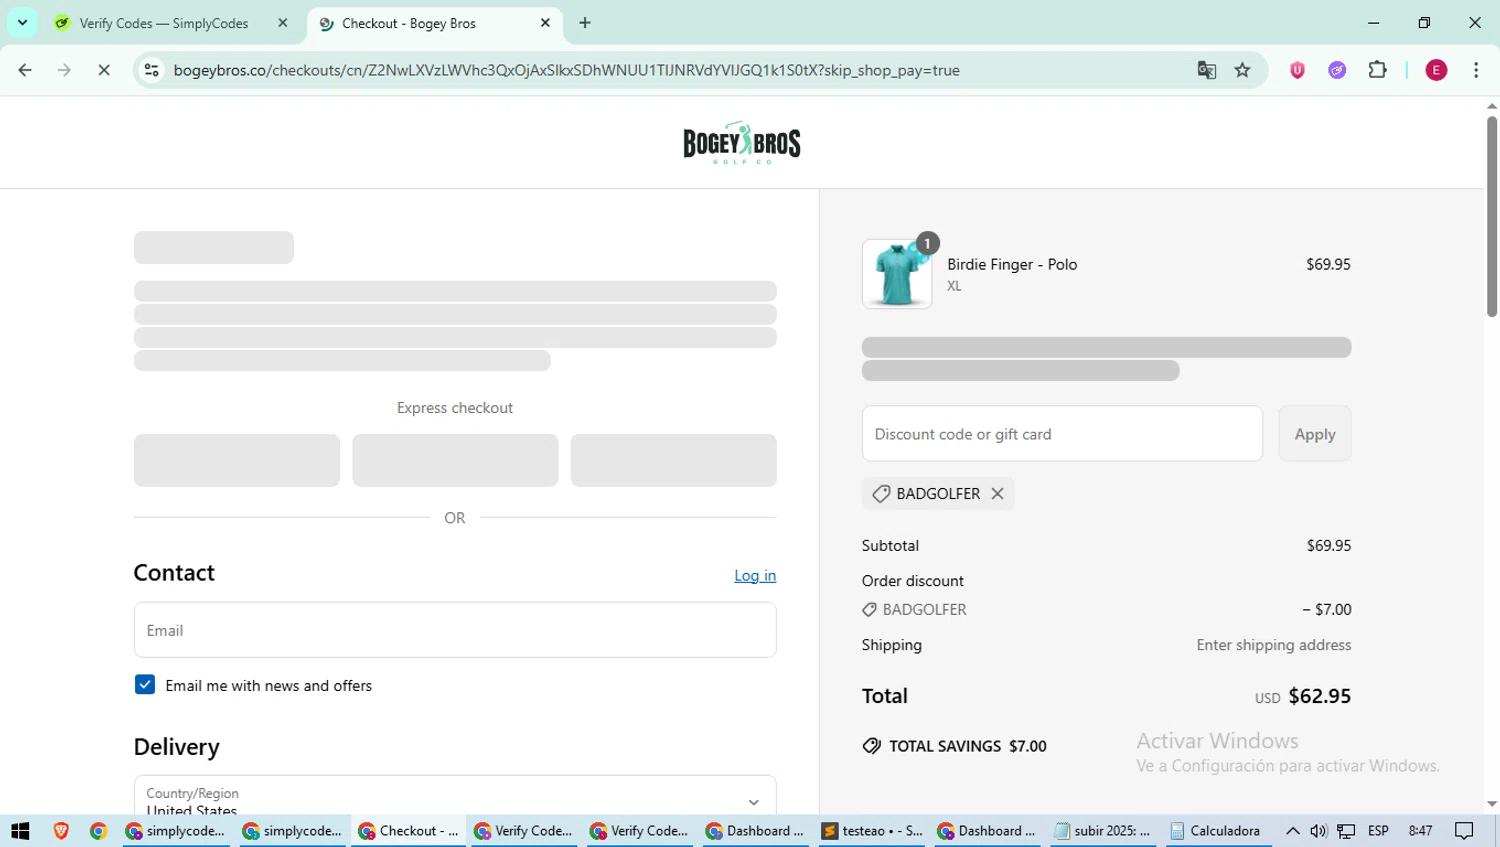1500x847 pixels.
Task: Open the Extensions puzzle icon
Action: pyautogui.click(x=1377, y=70)
